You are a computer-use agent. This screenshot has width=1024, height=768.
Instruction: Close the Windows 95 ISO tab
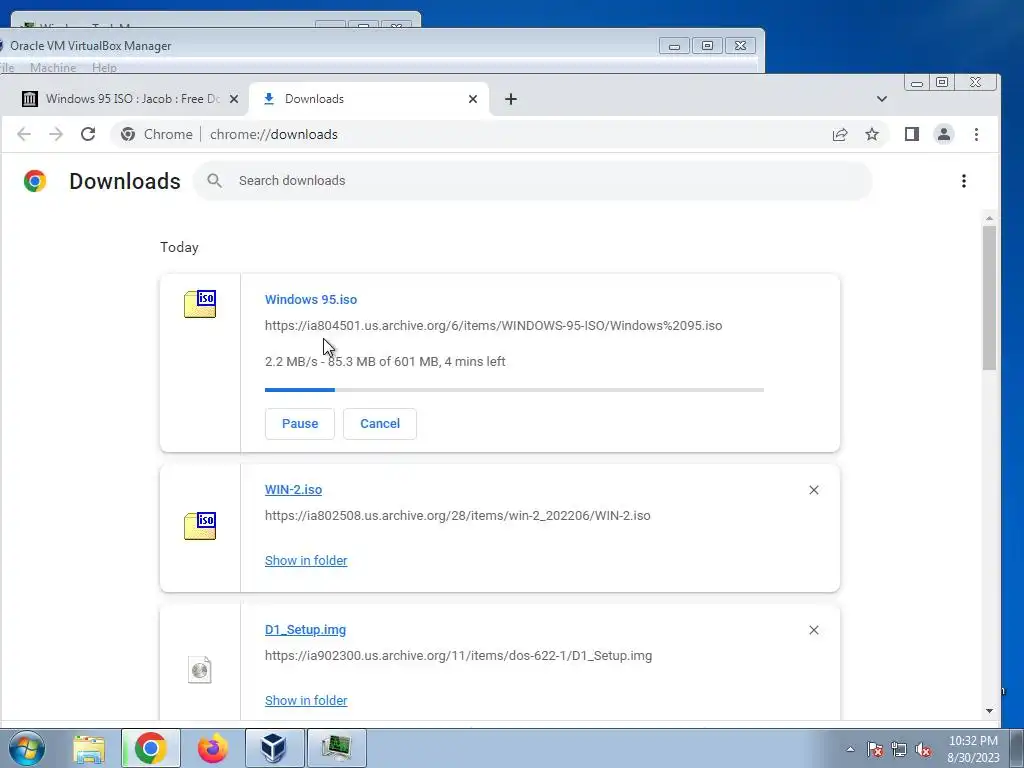(x=234, y=99)
